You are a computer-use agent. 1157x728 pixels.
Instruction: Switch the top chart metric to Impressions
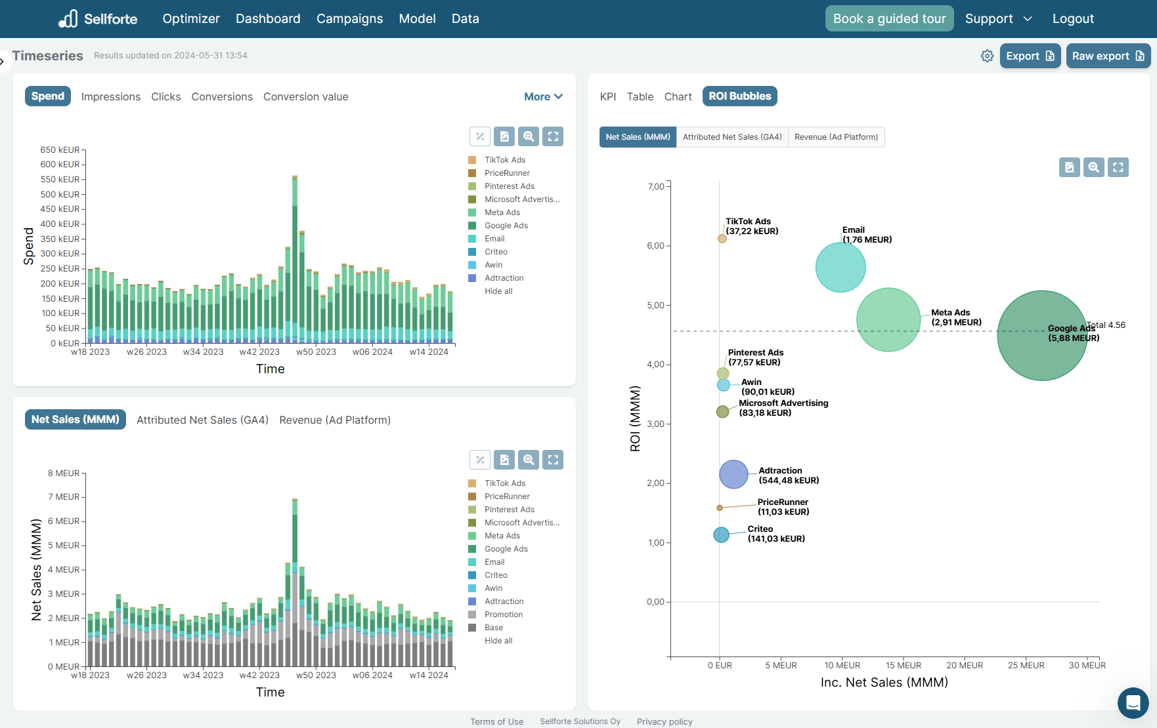pos(110,96)
